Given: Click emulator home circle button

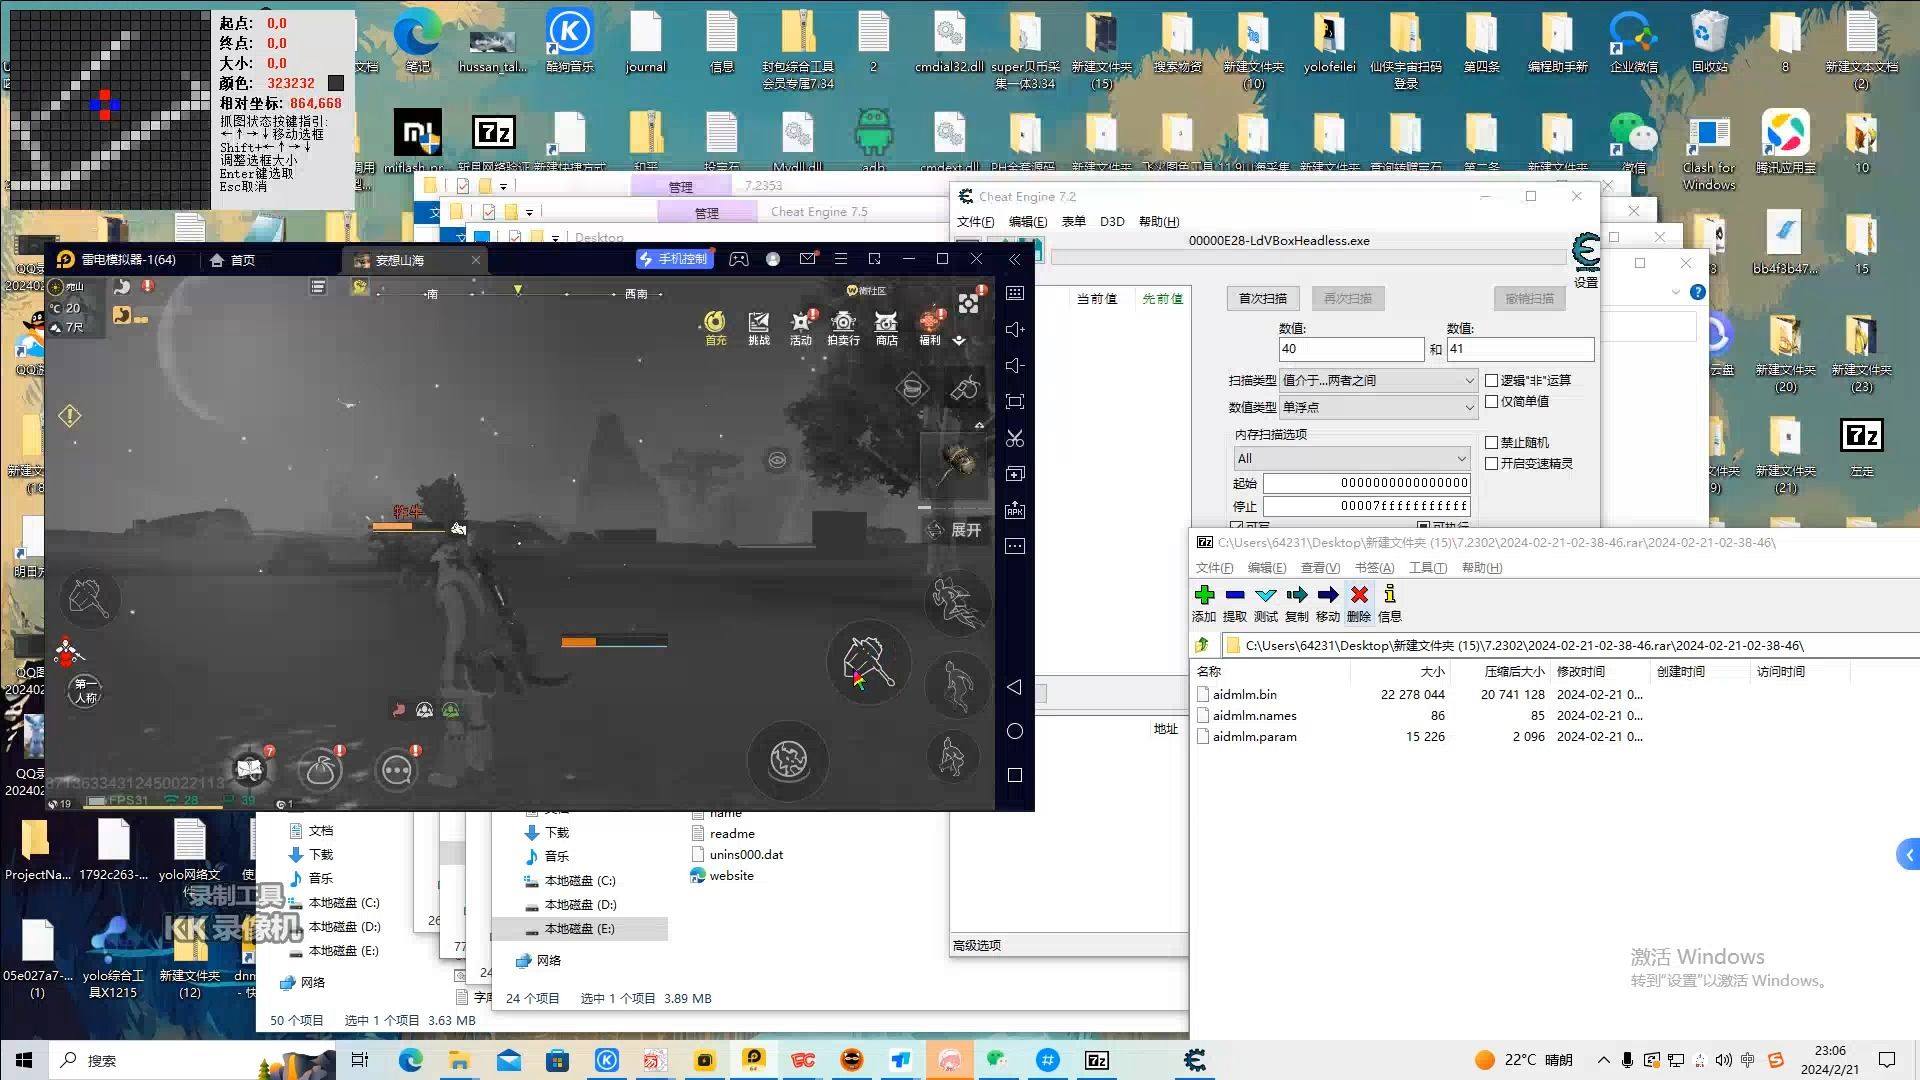Looking at the screenshot, I should pos(1015,731).
